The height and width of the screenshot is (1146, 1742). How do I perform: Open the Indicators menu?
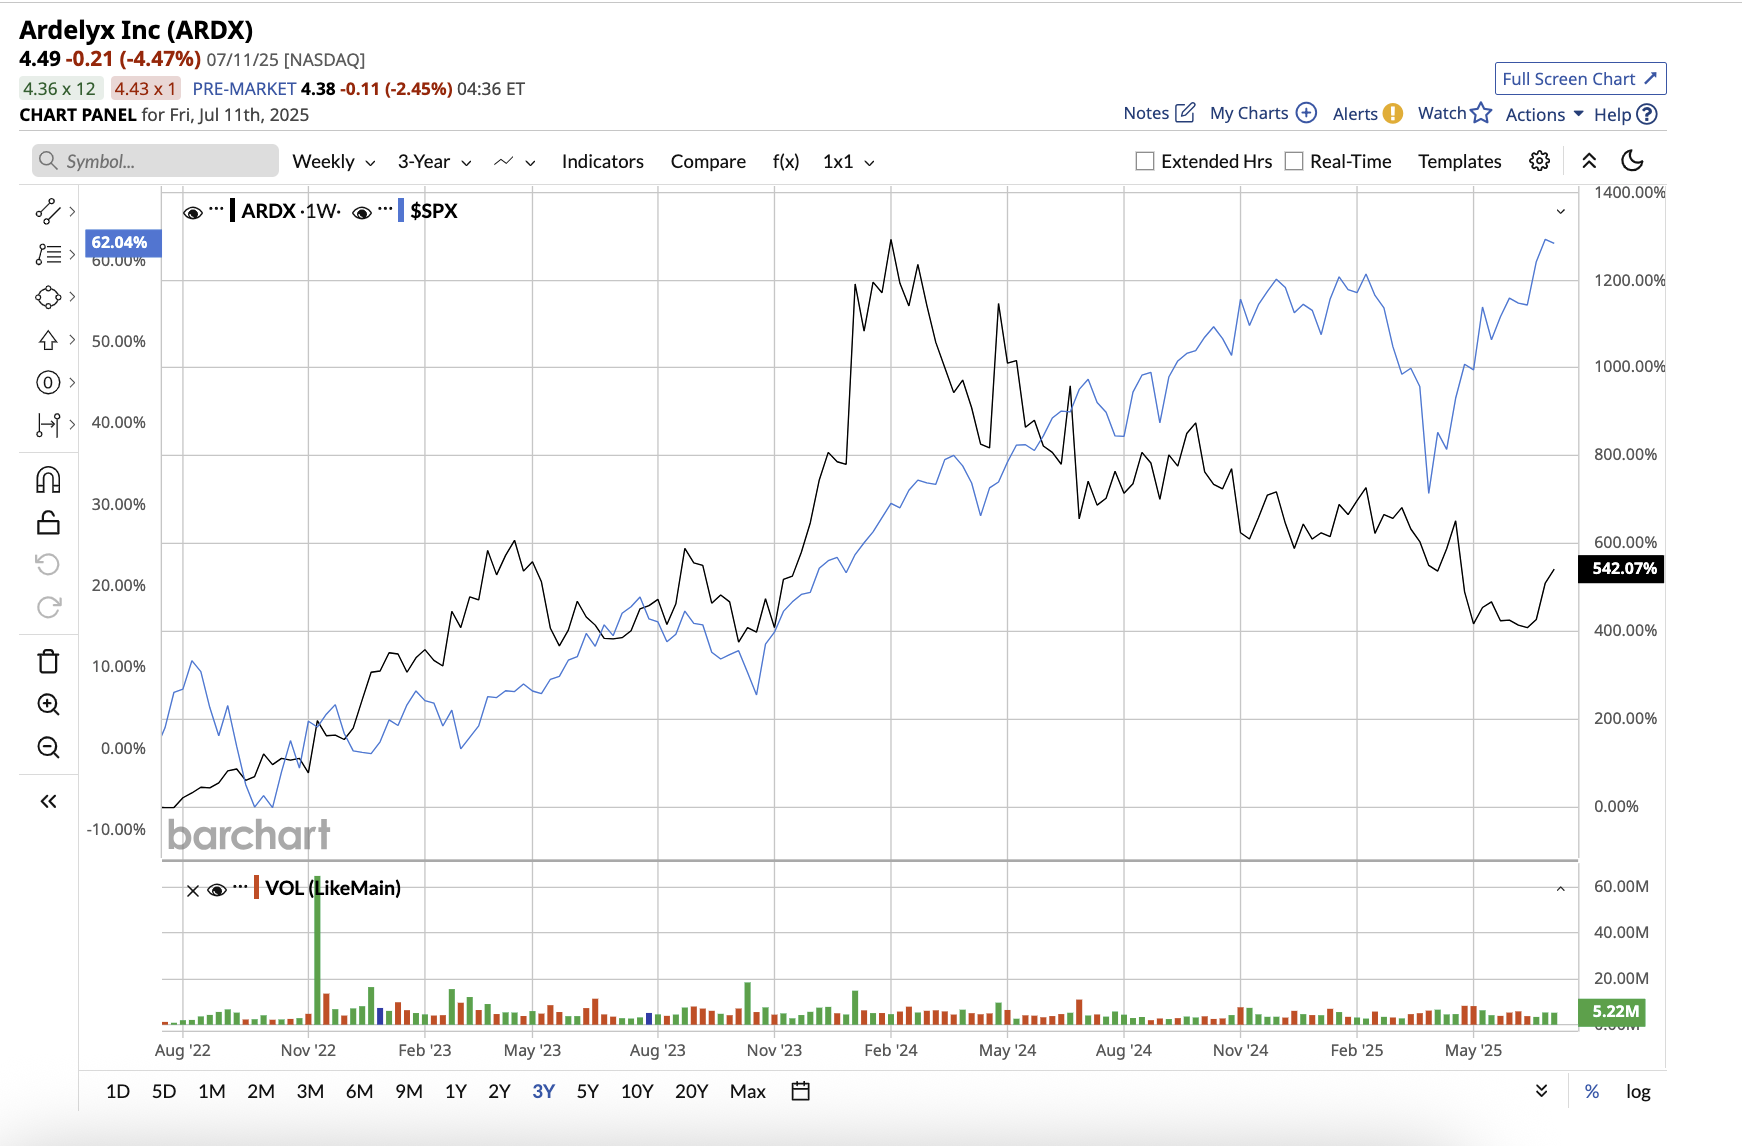603,161
